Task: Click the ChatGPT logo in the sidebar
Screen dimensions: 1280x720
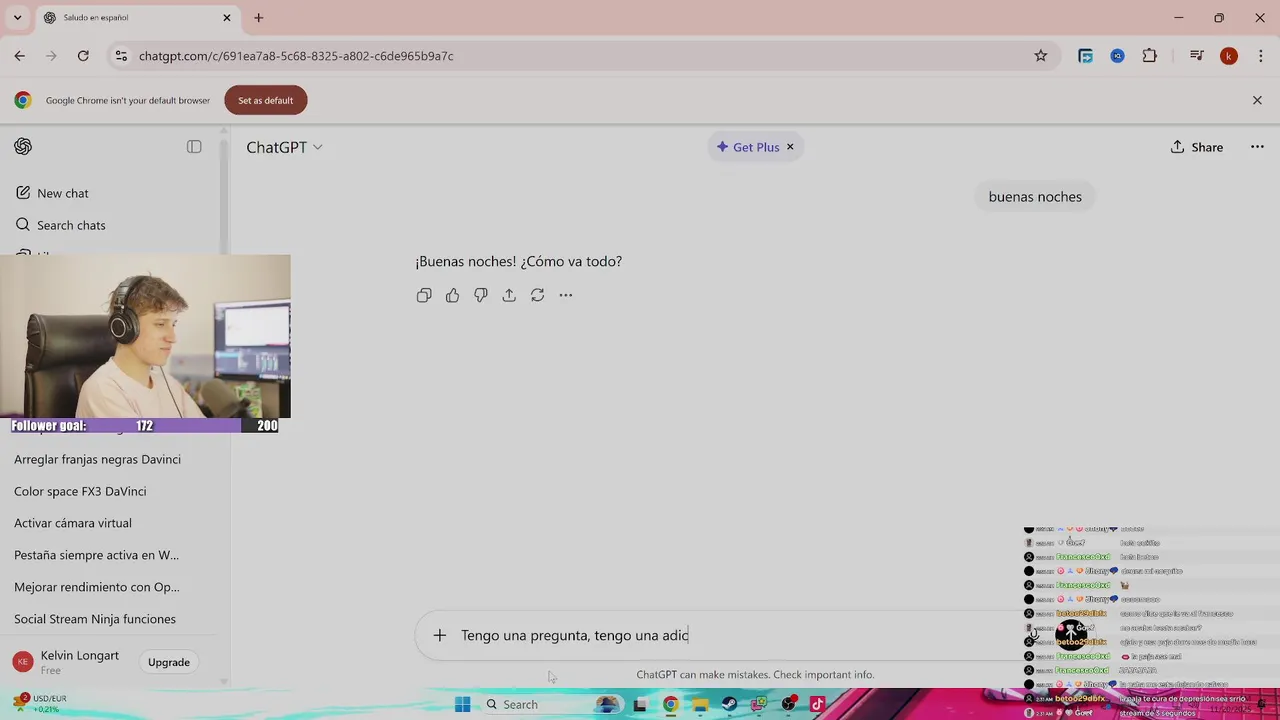Action: pyautogui.click(x=23, y=147)
